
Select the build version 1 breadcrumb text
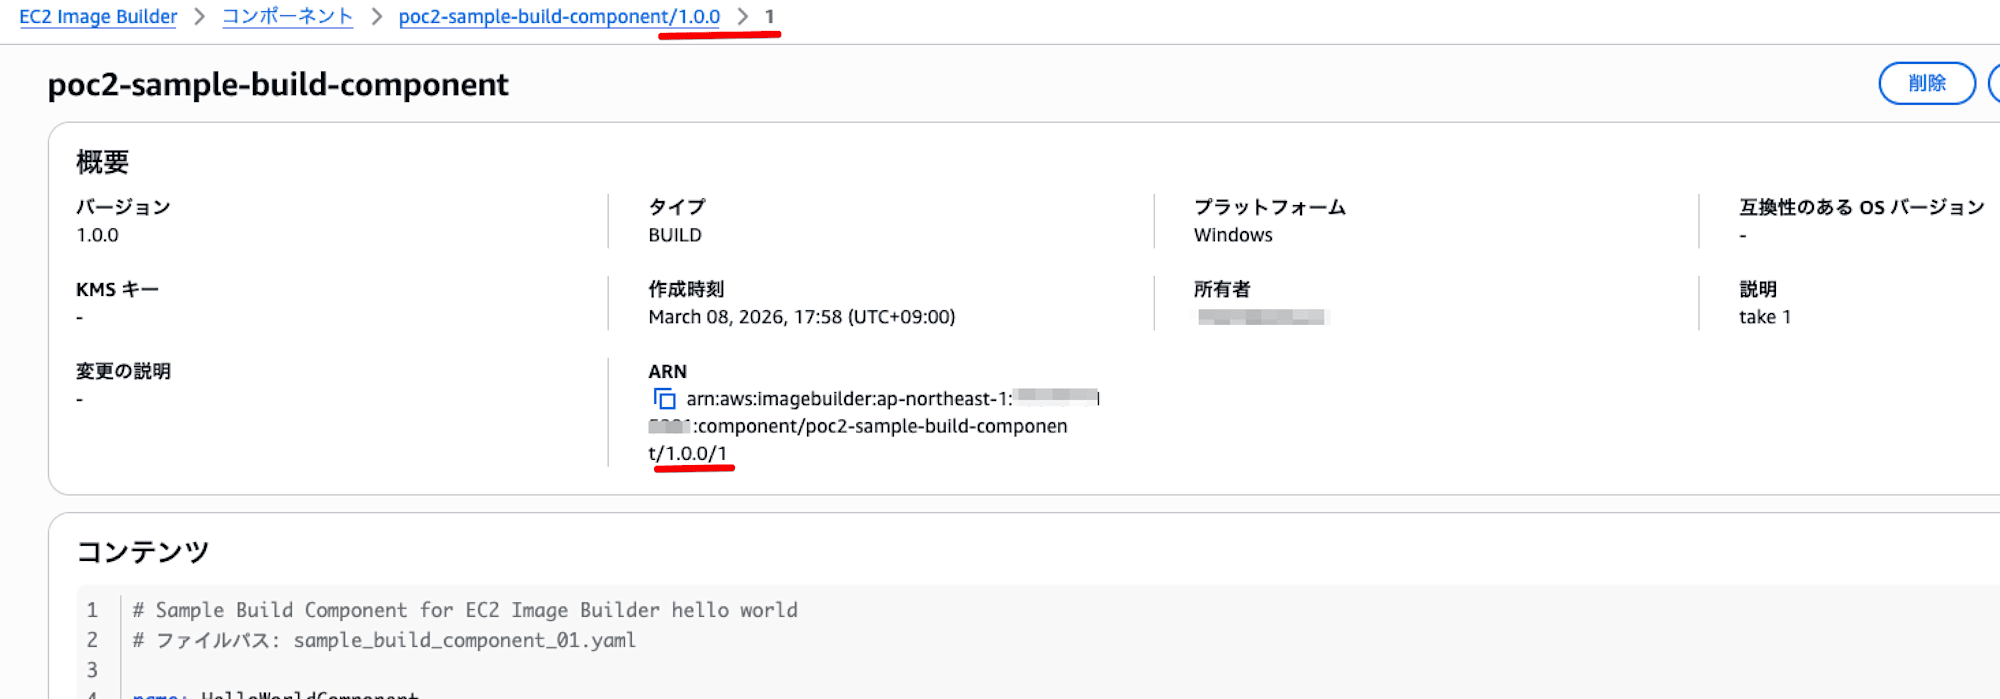click(769, 17)
